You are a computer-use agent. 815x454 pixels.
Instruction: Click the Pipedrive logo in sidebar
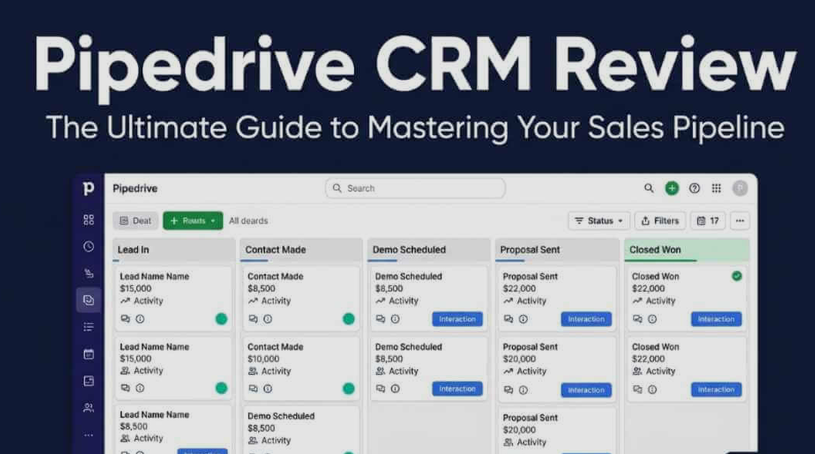pos(88,188)
